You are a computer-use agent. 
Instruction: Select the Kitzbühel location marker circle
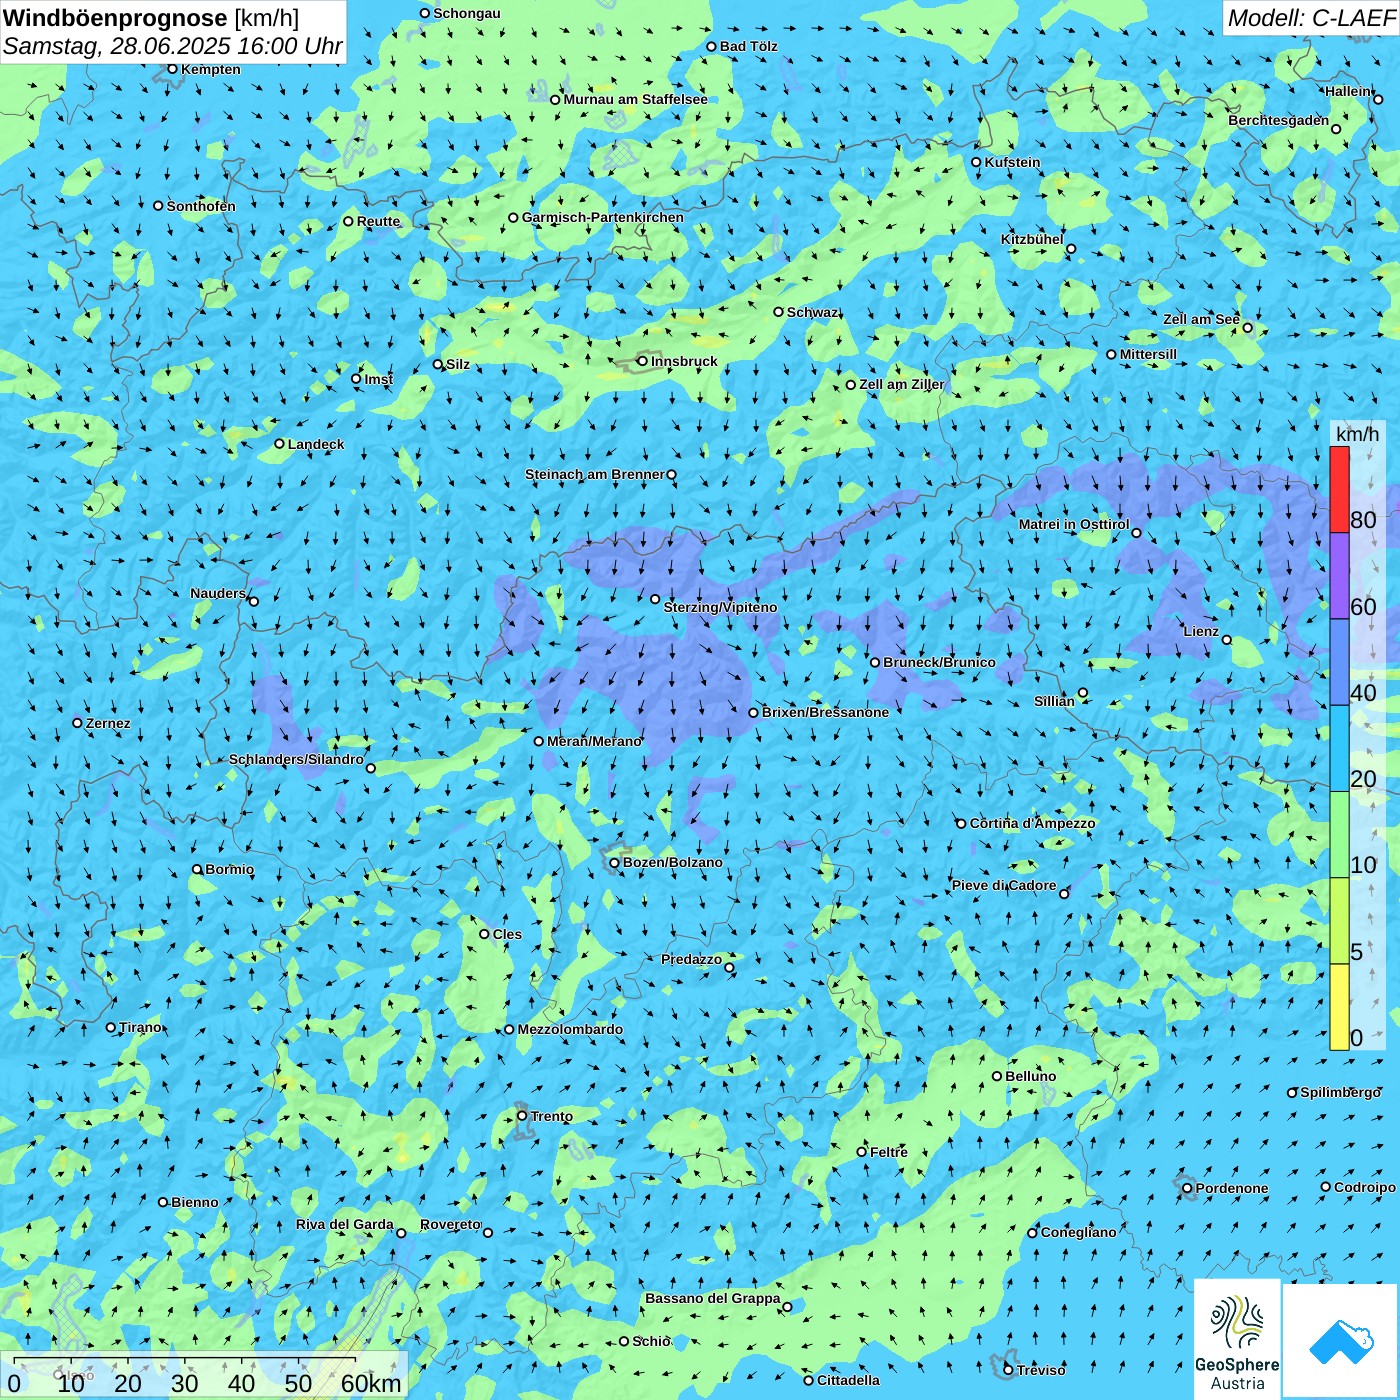1071,249
